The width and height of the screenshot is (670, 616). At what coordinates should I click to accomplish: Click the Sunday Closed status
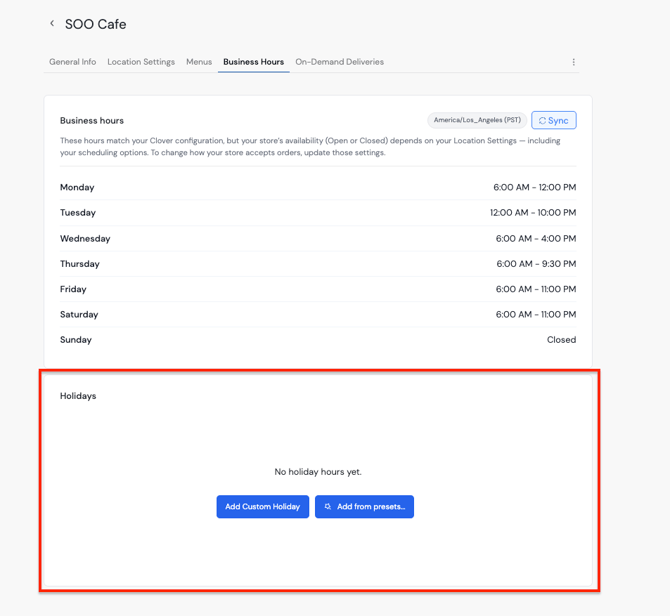(x=561, y=340)
